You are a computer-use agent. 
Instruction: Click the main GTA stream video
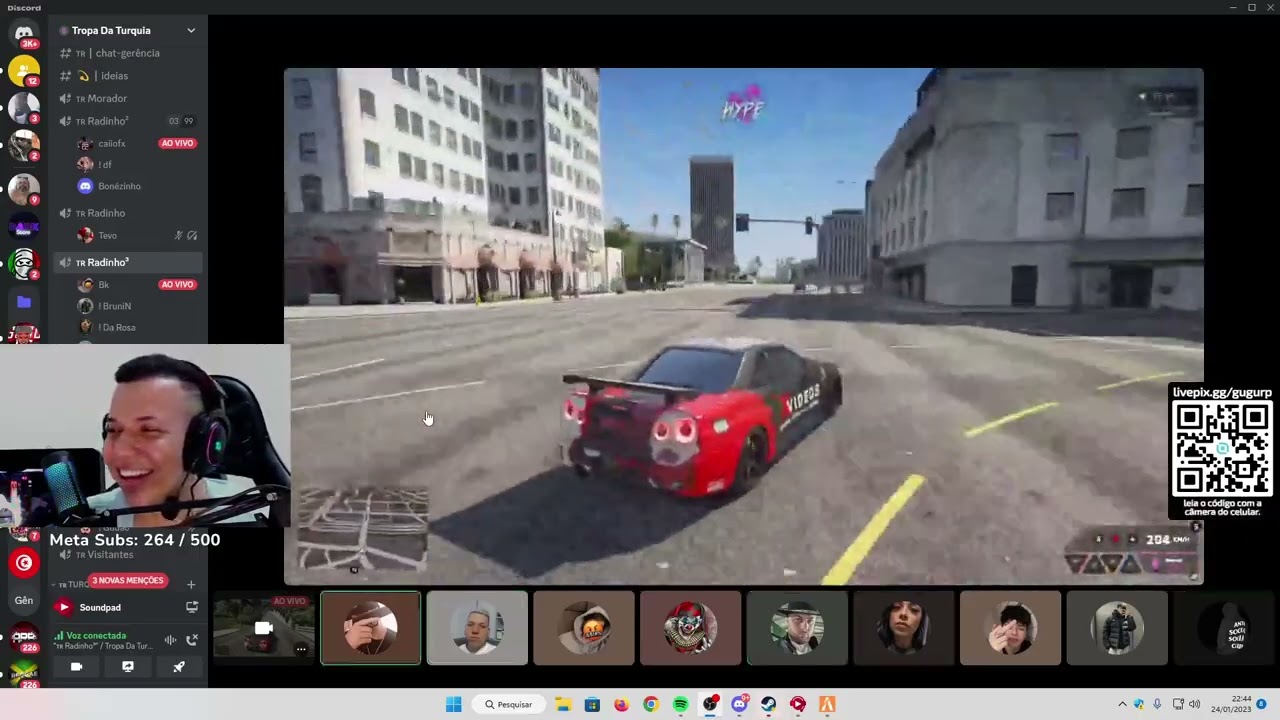click(743, 326)
